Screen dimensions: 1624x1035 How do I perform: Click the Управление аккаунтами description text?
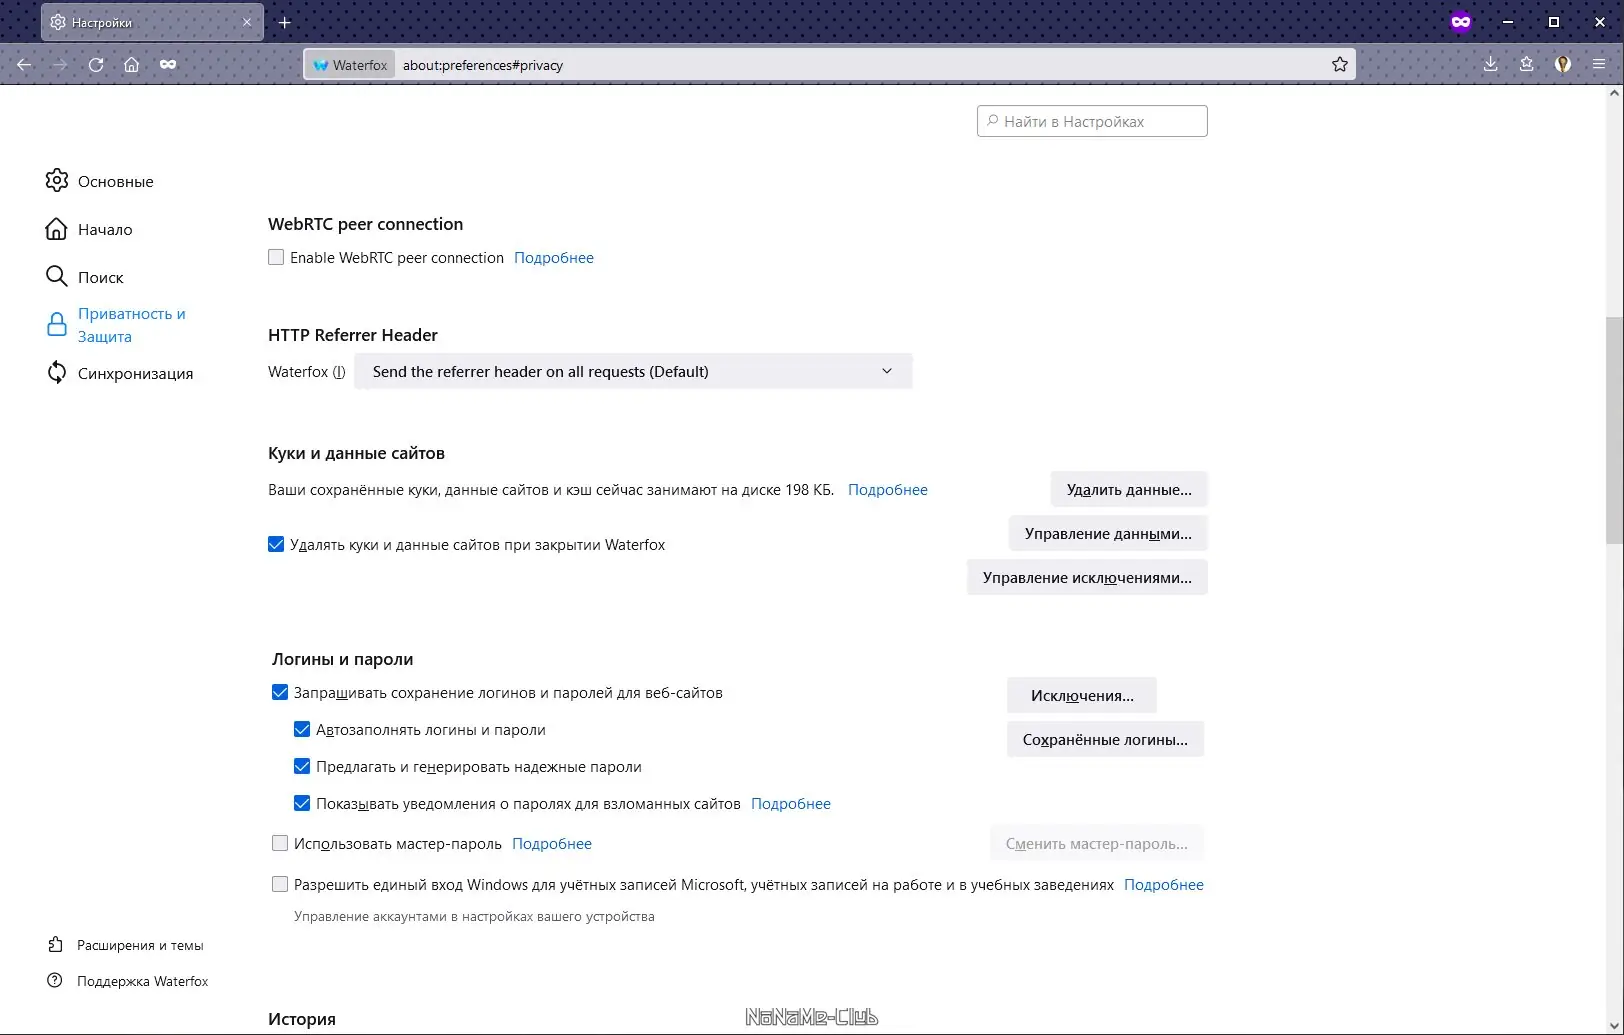474,916
